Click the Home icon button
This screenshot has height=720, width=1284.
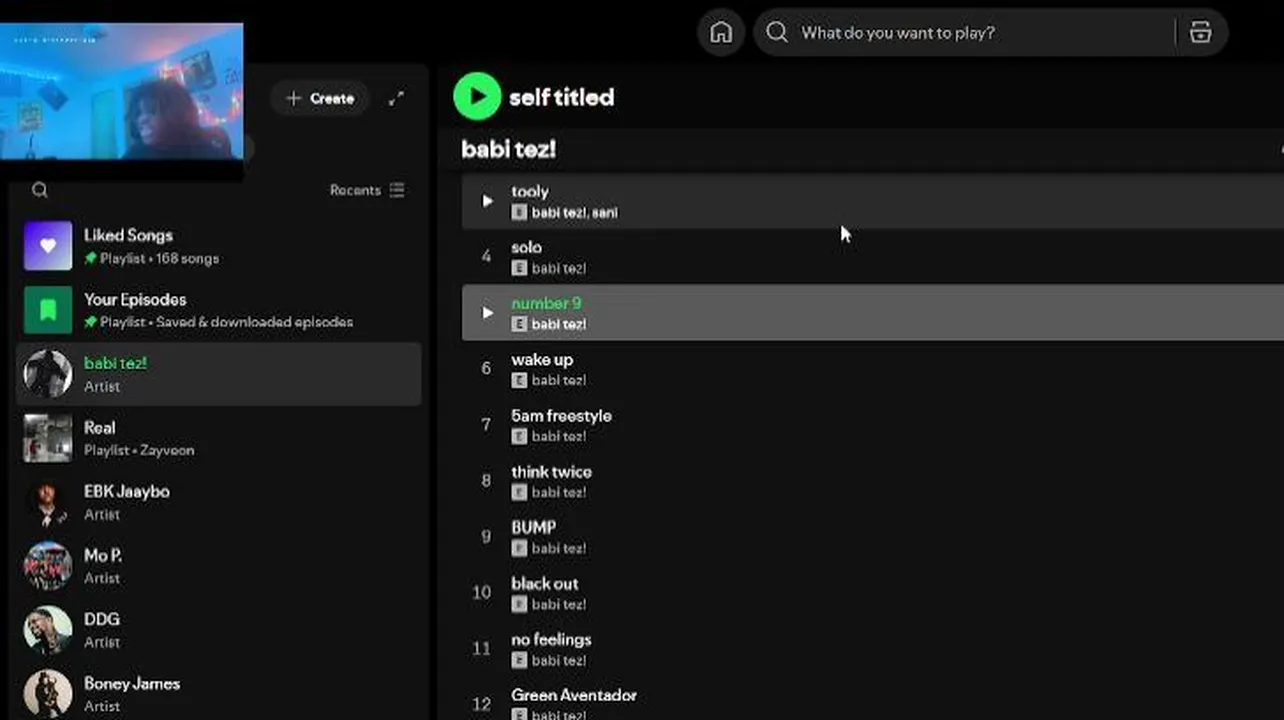pos(720,33)
